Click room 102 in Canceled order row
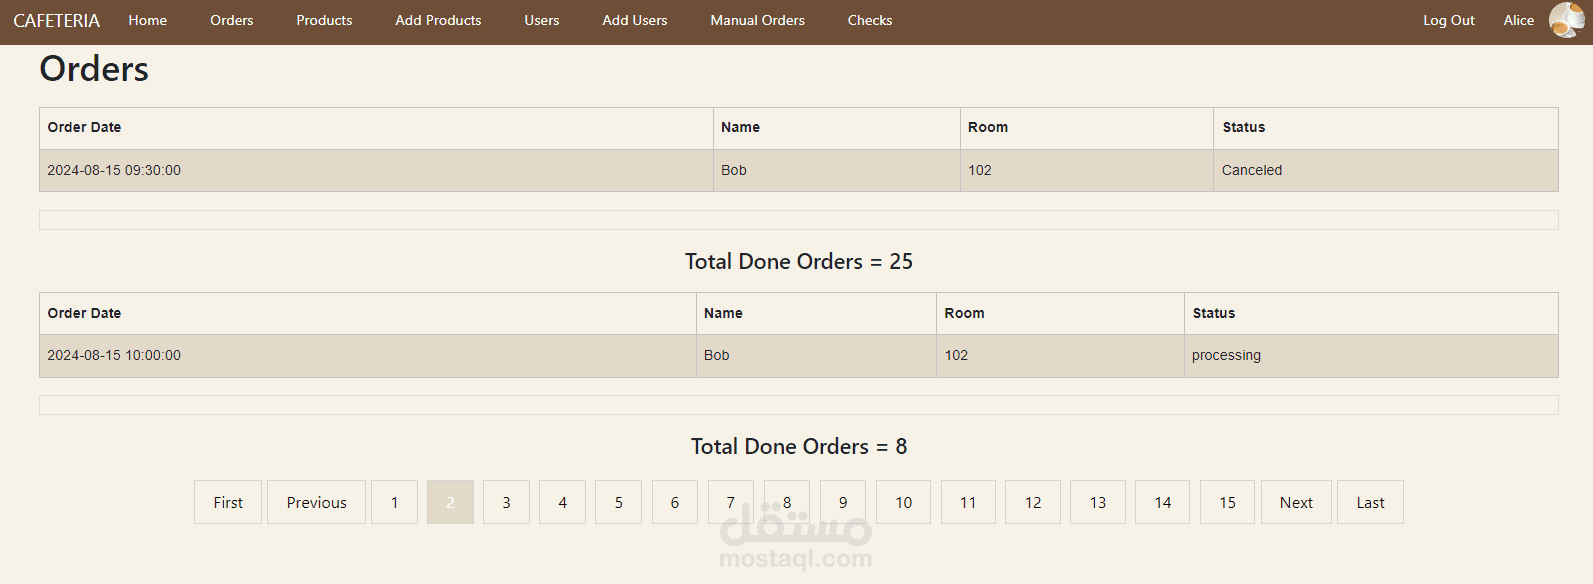This screenshot has width=1593, height=584. coord(1087,170)
